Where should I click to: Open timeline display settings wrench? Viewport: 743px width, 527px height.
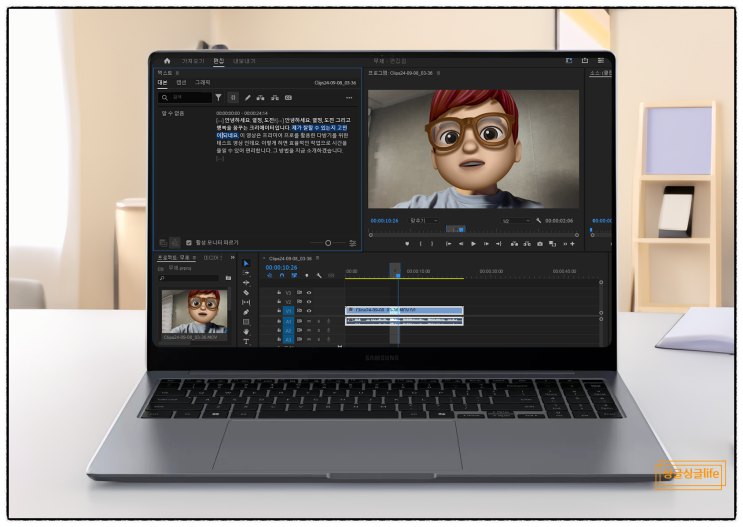click(318, 275)
